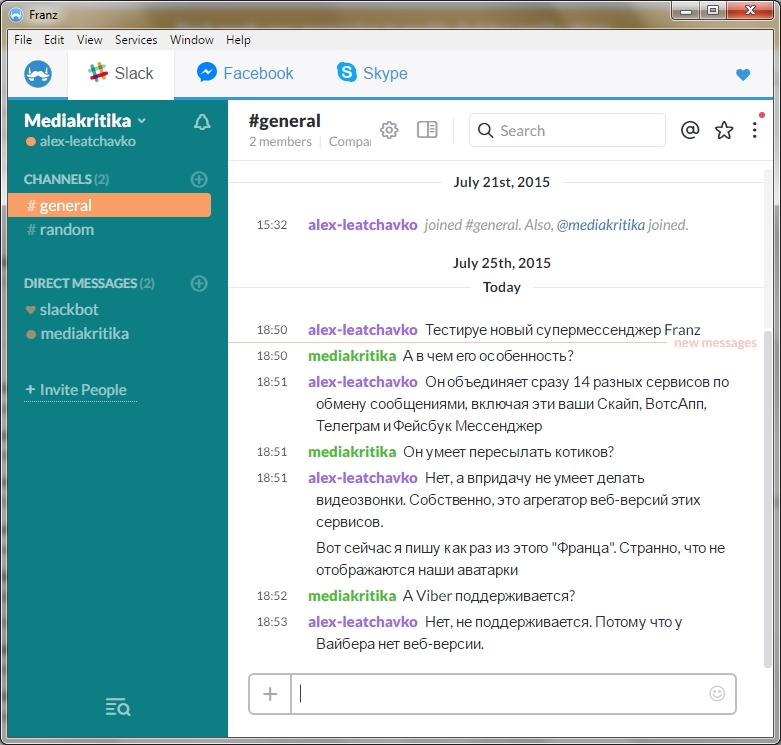Click the 18:52 timestamp
Screen dimensions: 781x745
272,596
